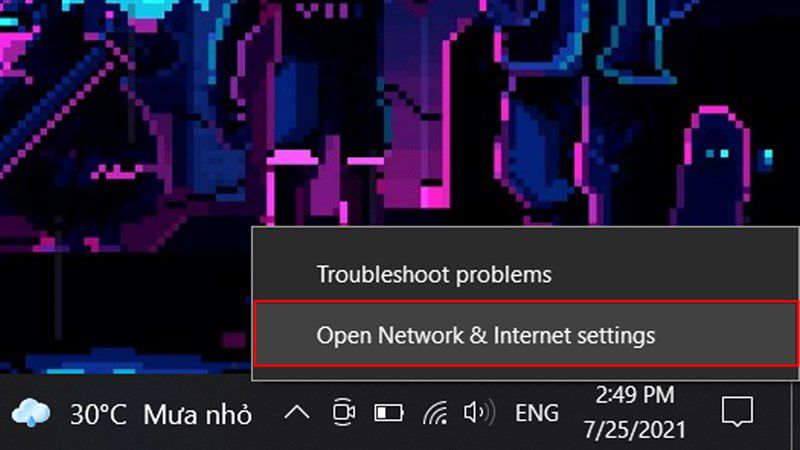Open Network & Internet settings menu entry
Viewport: 800px width, 450px height.
(x=526, y=335)
